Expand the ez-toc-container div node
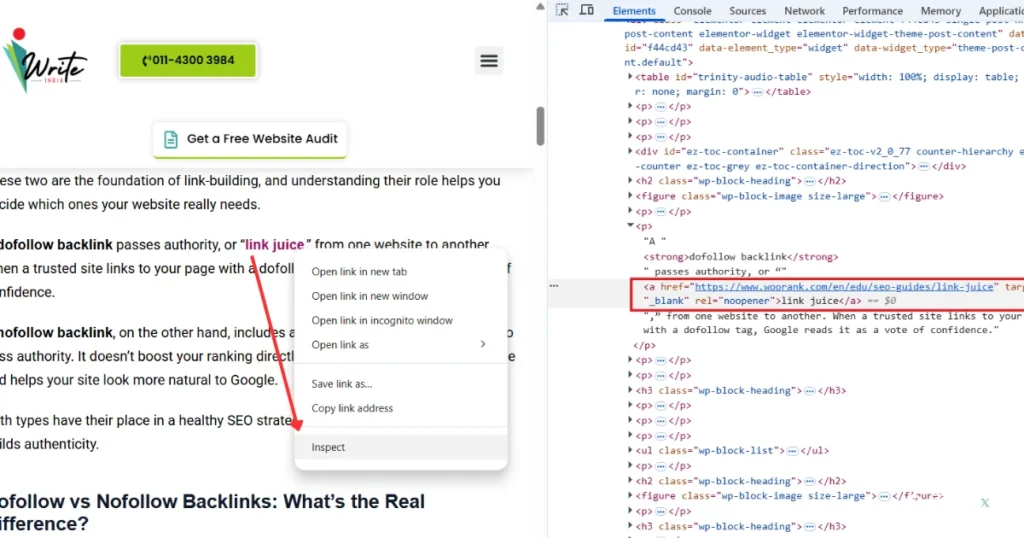 (630, 151)
